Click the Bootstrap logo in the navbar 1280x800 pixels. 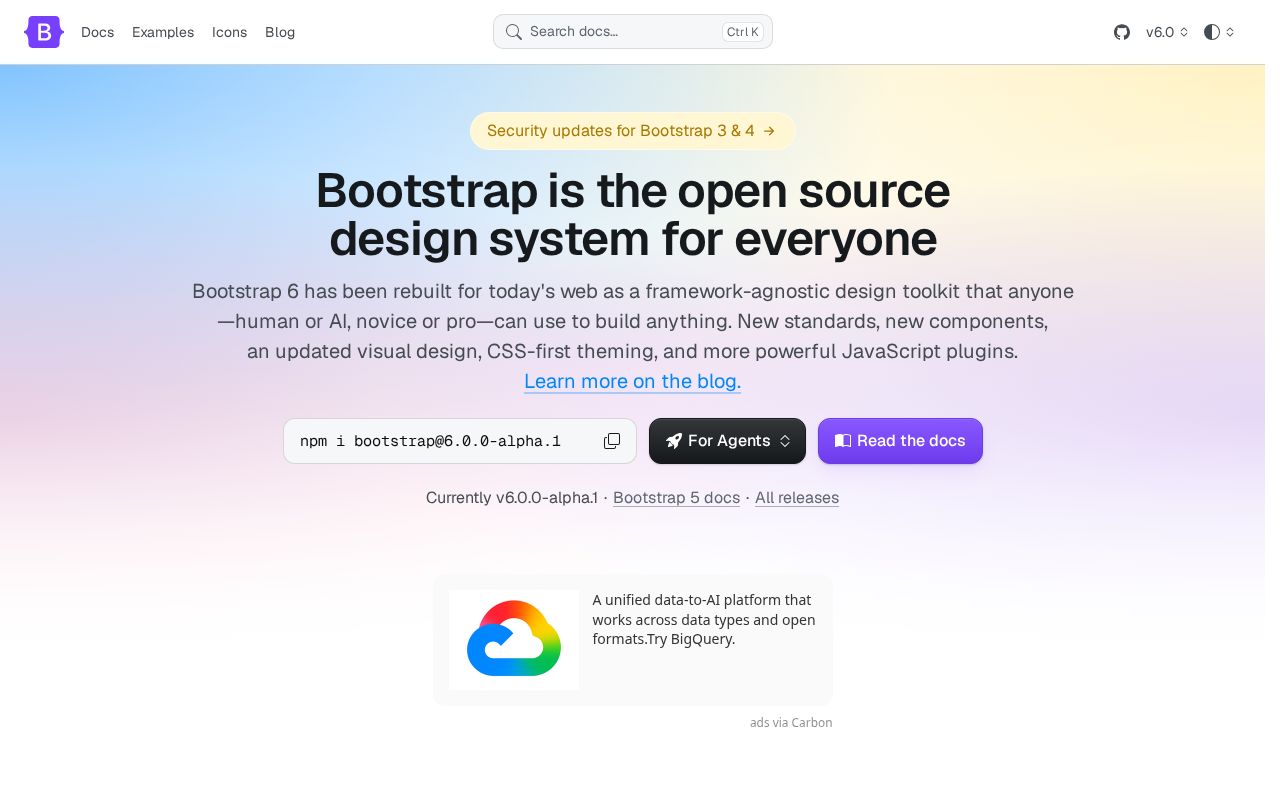[44, 32]
